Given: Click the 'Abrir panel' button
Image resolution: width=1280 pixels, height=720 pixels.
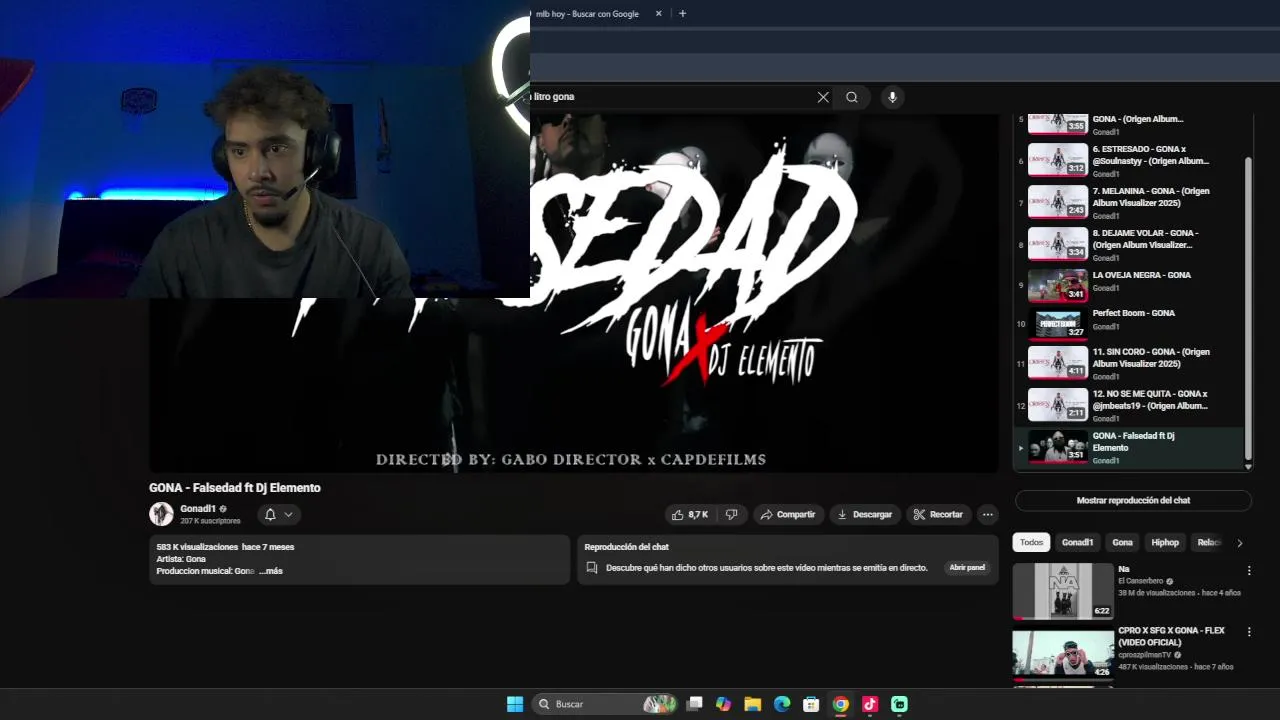Looking at the screenshot, I should coord(967,567).
